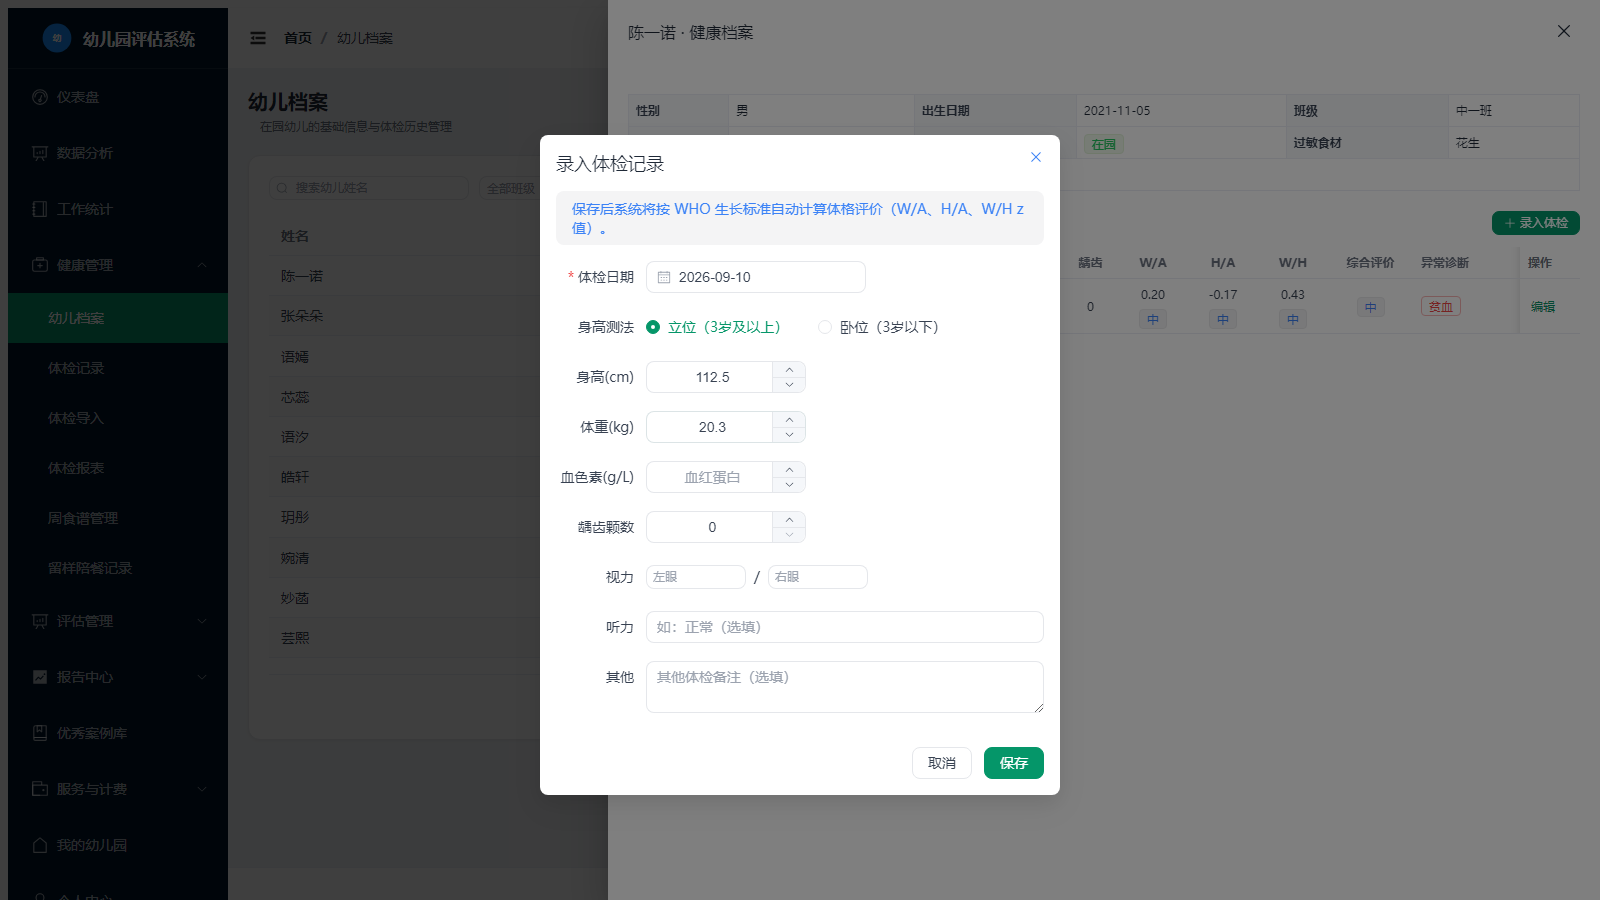Click the 编辑 link in exam record row
Viewport: 1600px width, 900px height.
1543,307
